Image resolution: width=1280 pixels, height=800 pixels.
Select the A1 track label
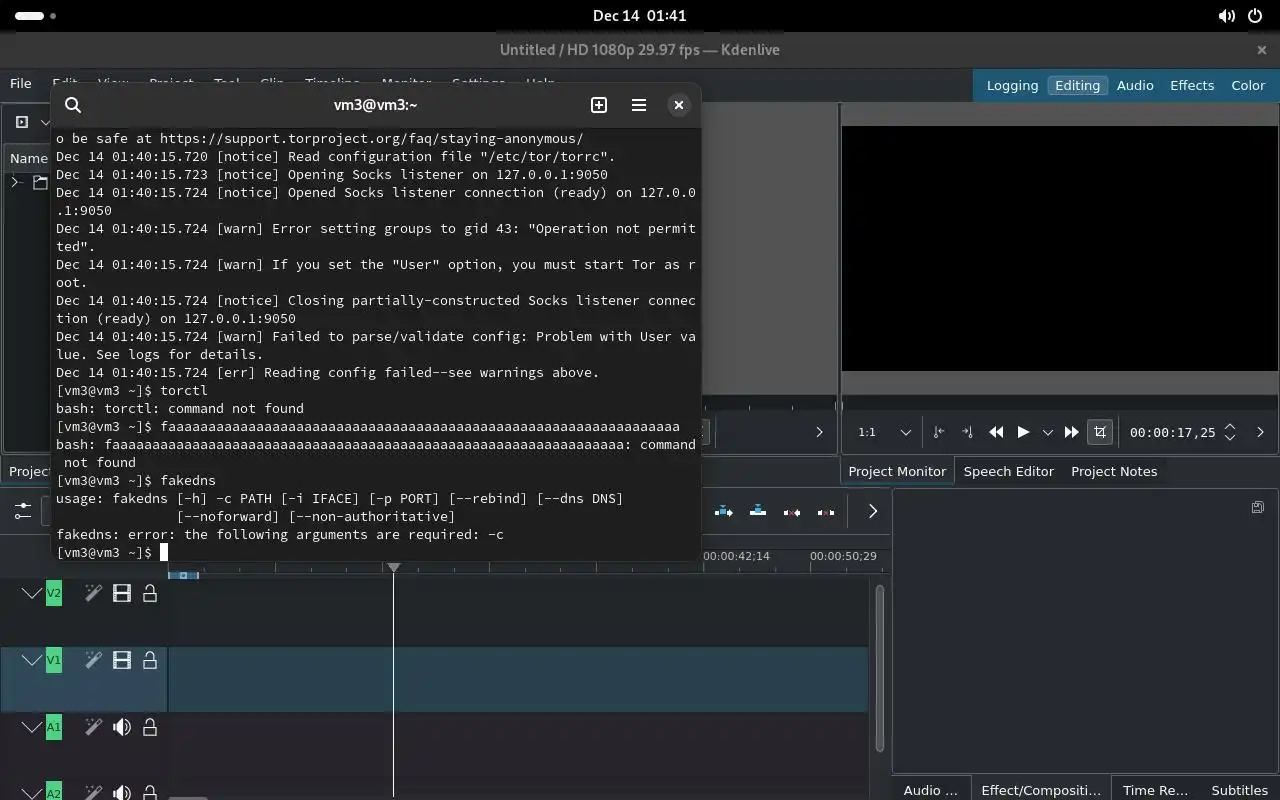[x=54, y=727]
